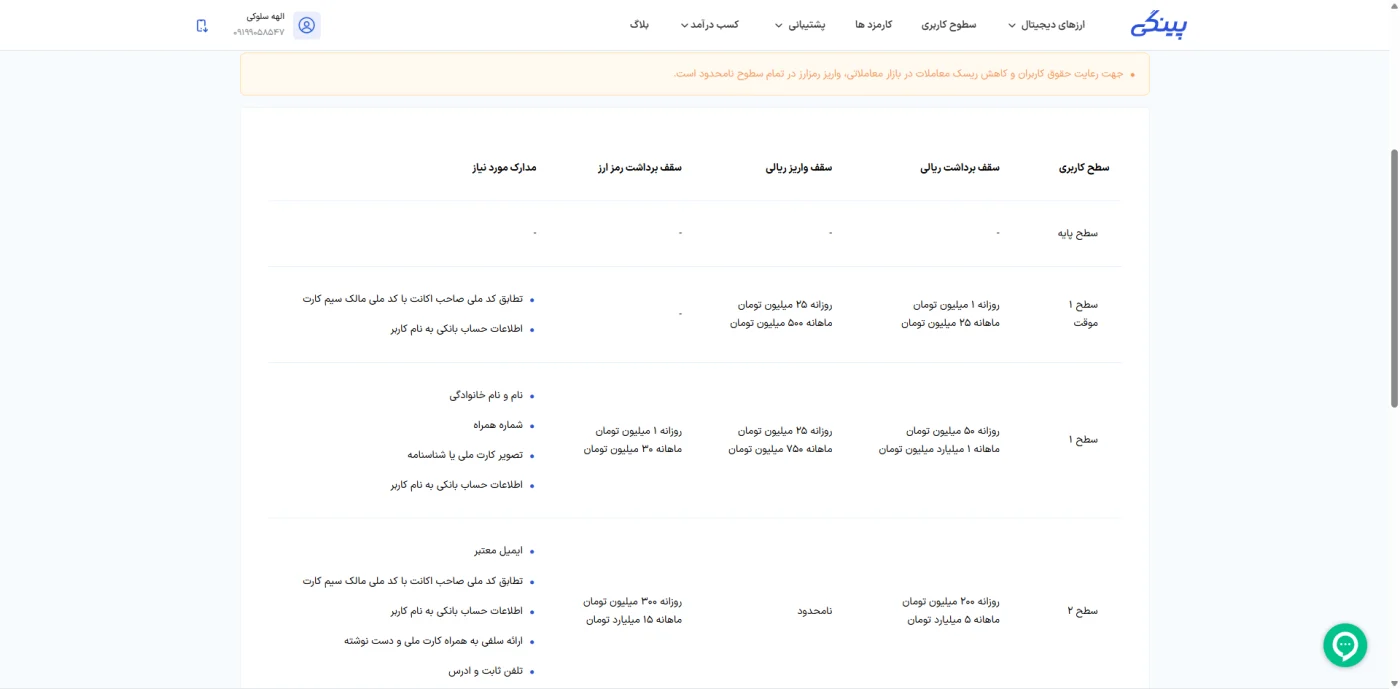Expand the پشتیبانی dropdown menu

(800, 25)
